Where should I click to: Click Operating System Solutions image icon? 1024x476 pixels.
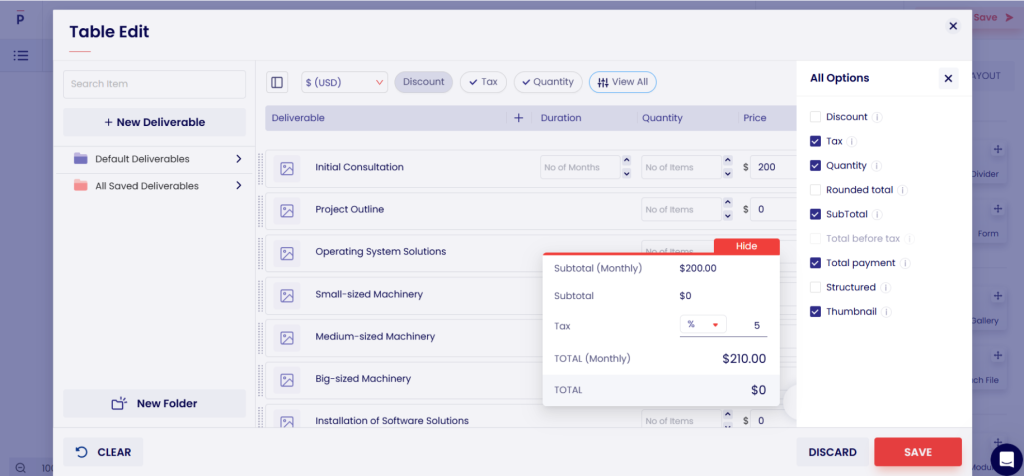coord(287,253)
